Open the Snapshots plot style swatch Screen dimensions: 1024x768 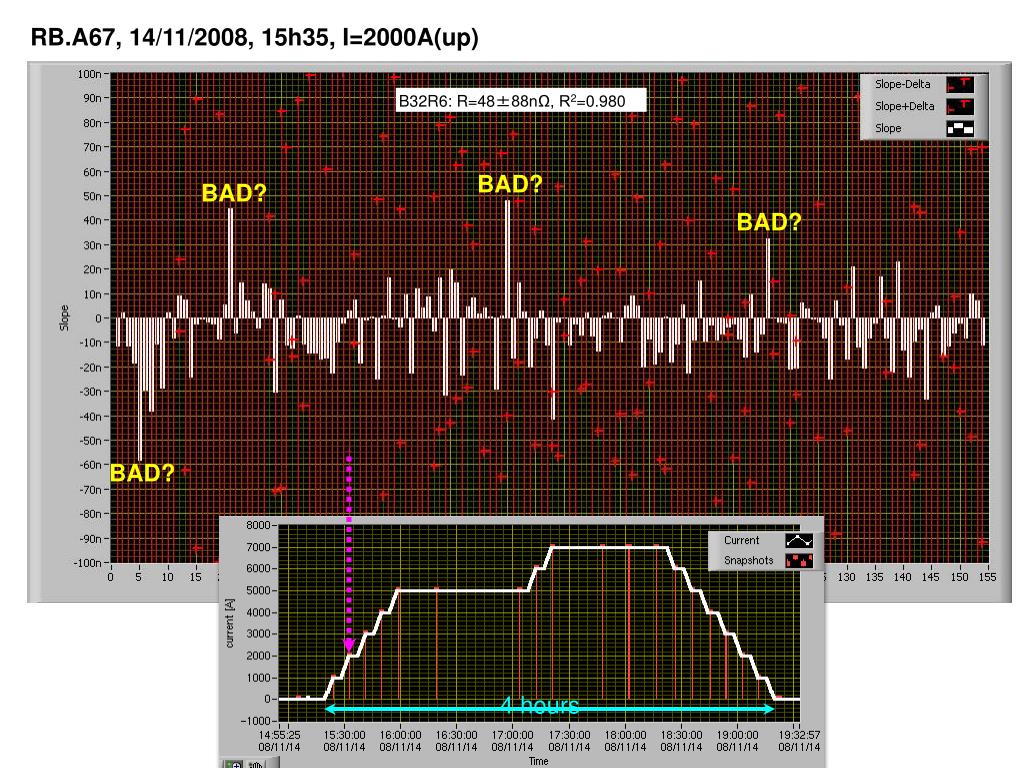pos(799,560)
